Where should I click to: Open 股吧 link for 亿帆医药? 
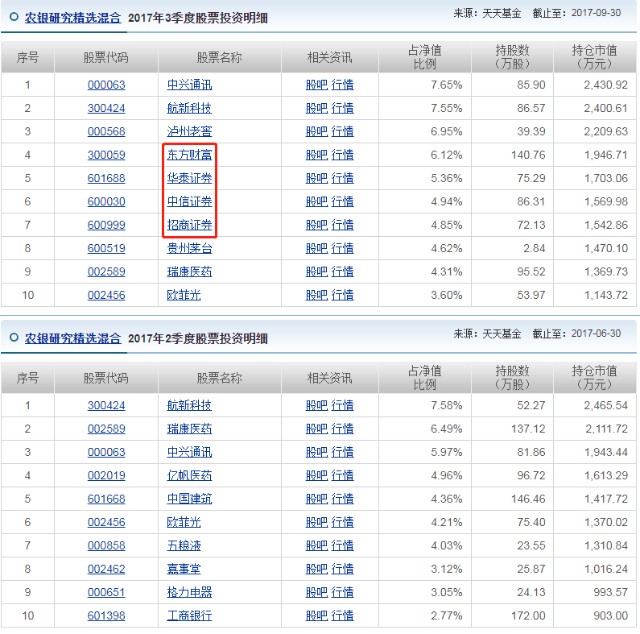pyautogui.click(x=317, y=476)
